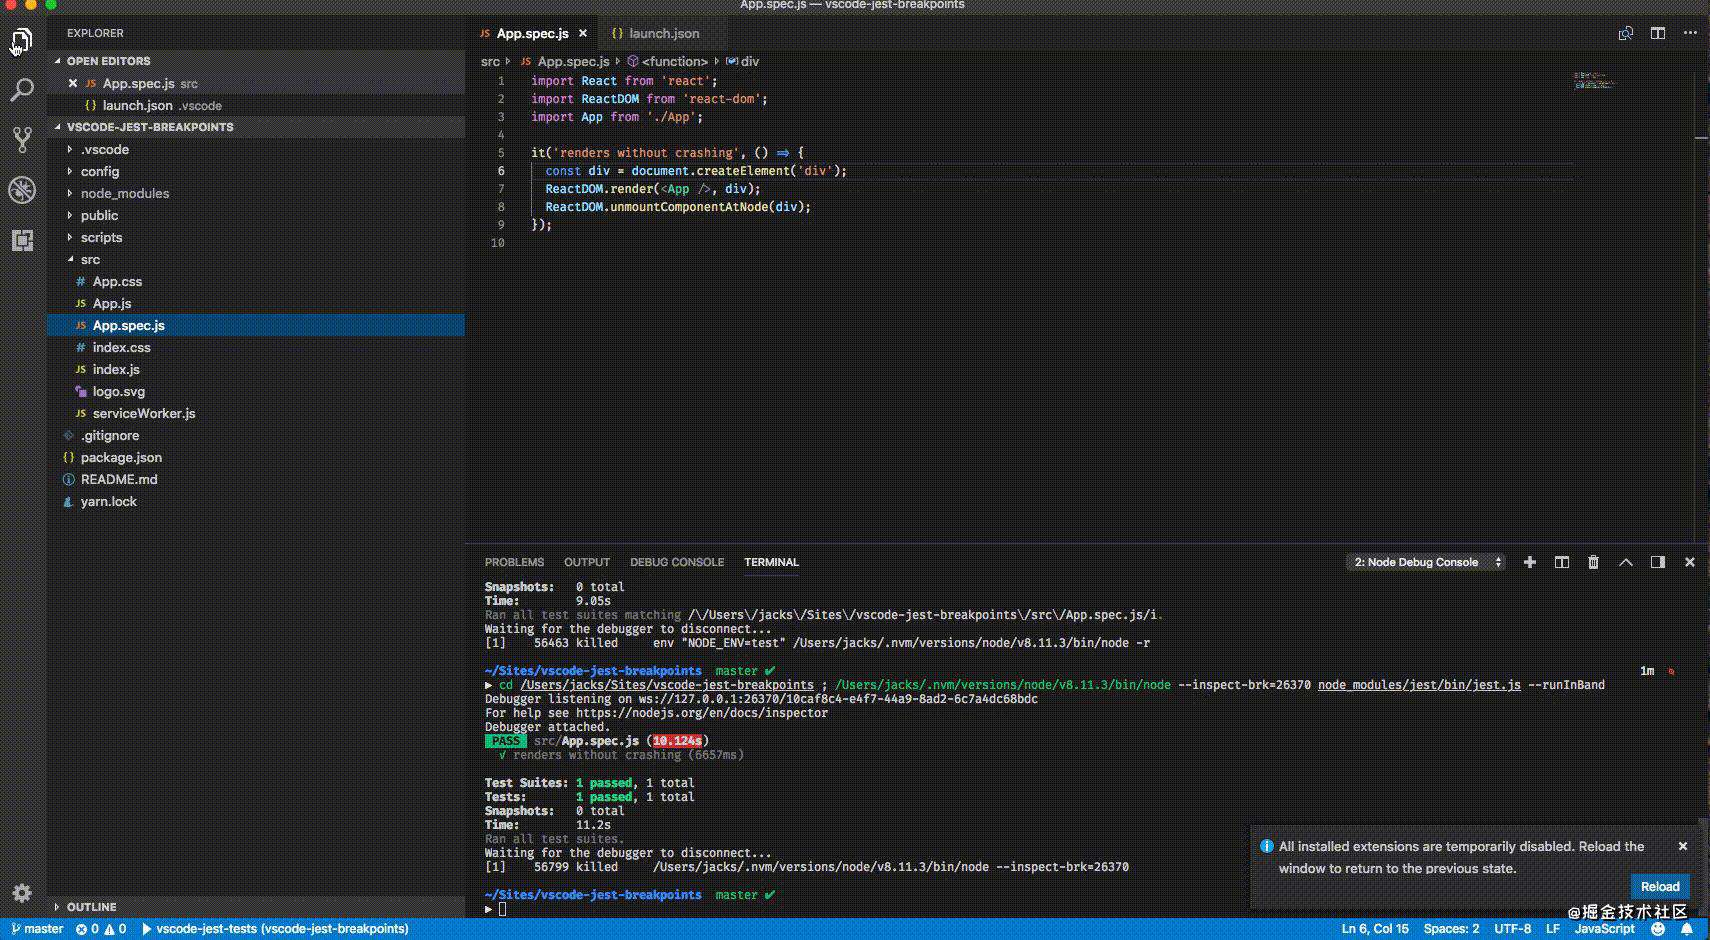Change indentation via Spaces: 2
The height and width of the screenshot is (940, 1710).
[x=1451, y=929]
